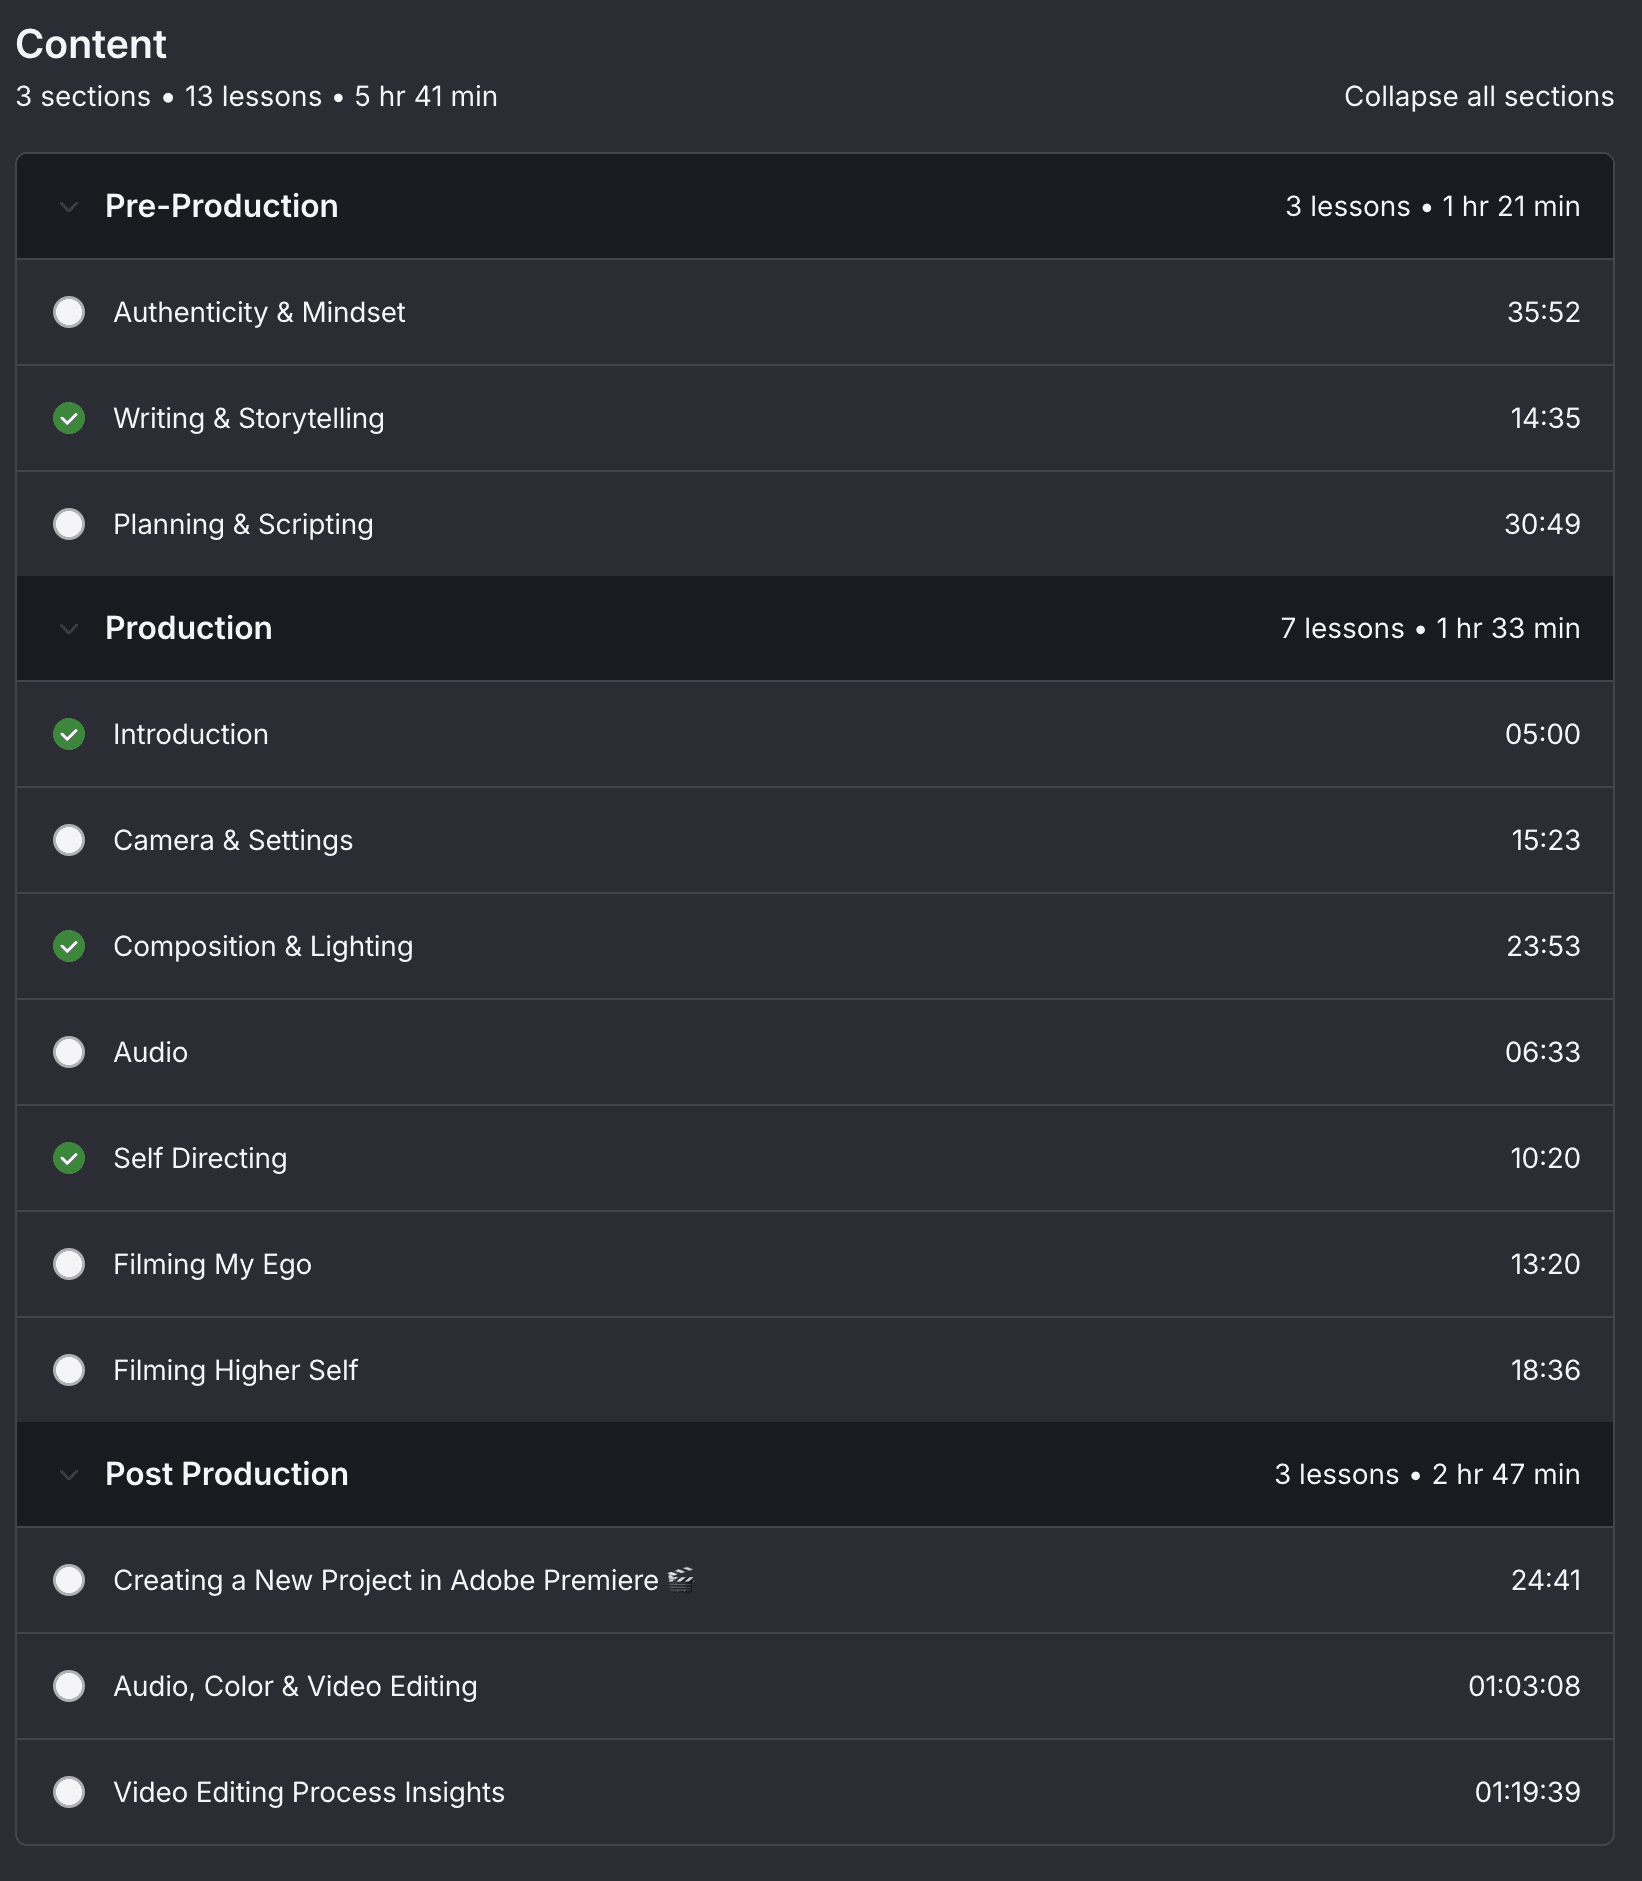Screen dimensions: 1642x1881
Task: Click completed checkmark next to Introduction lesson
Action: point(69,734)
